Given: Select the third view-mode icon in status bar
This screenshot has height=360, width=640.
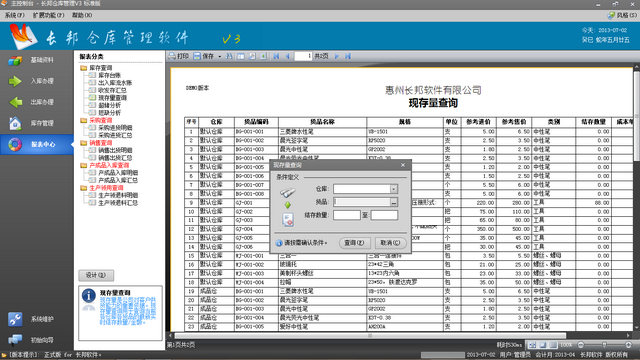Looking at the screenshot, I should (553, 345).
